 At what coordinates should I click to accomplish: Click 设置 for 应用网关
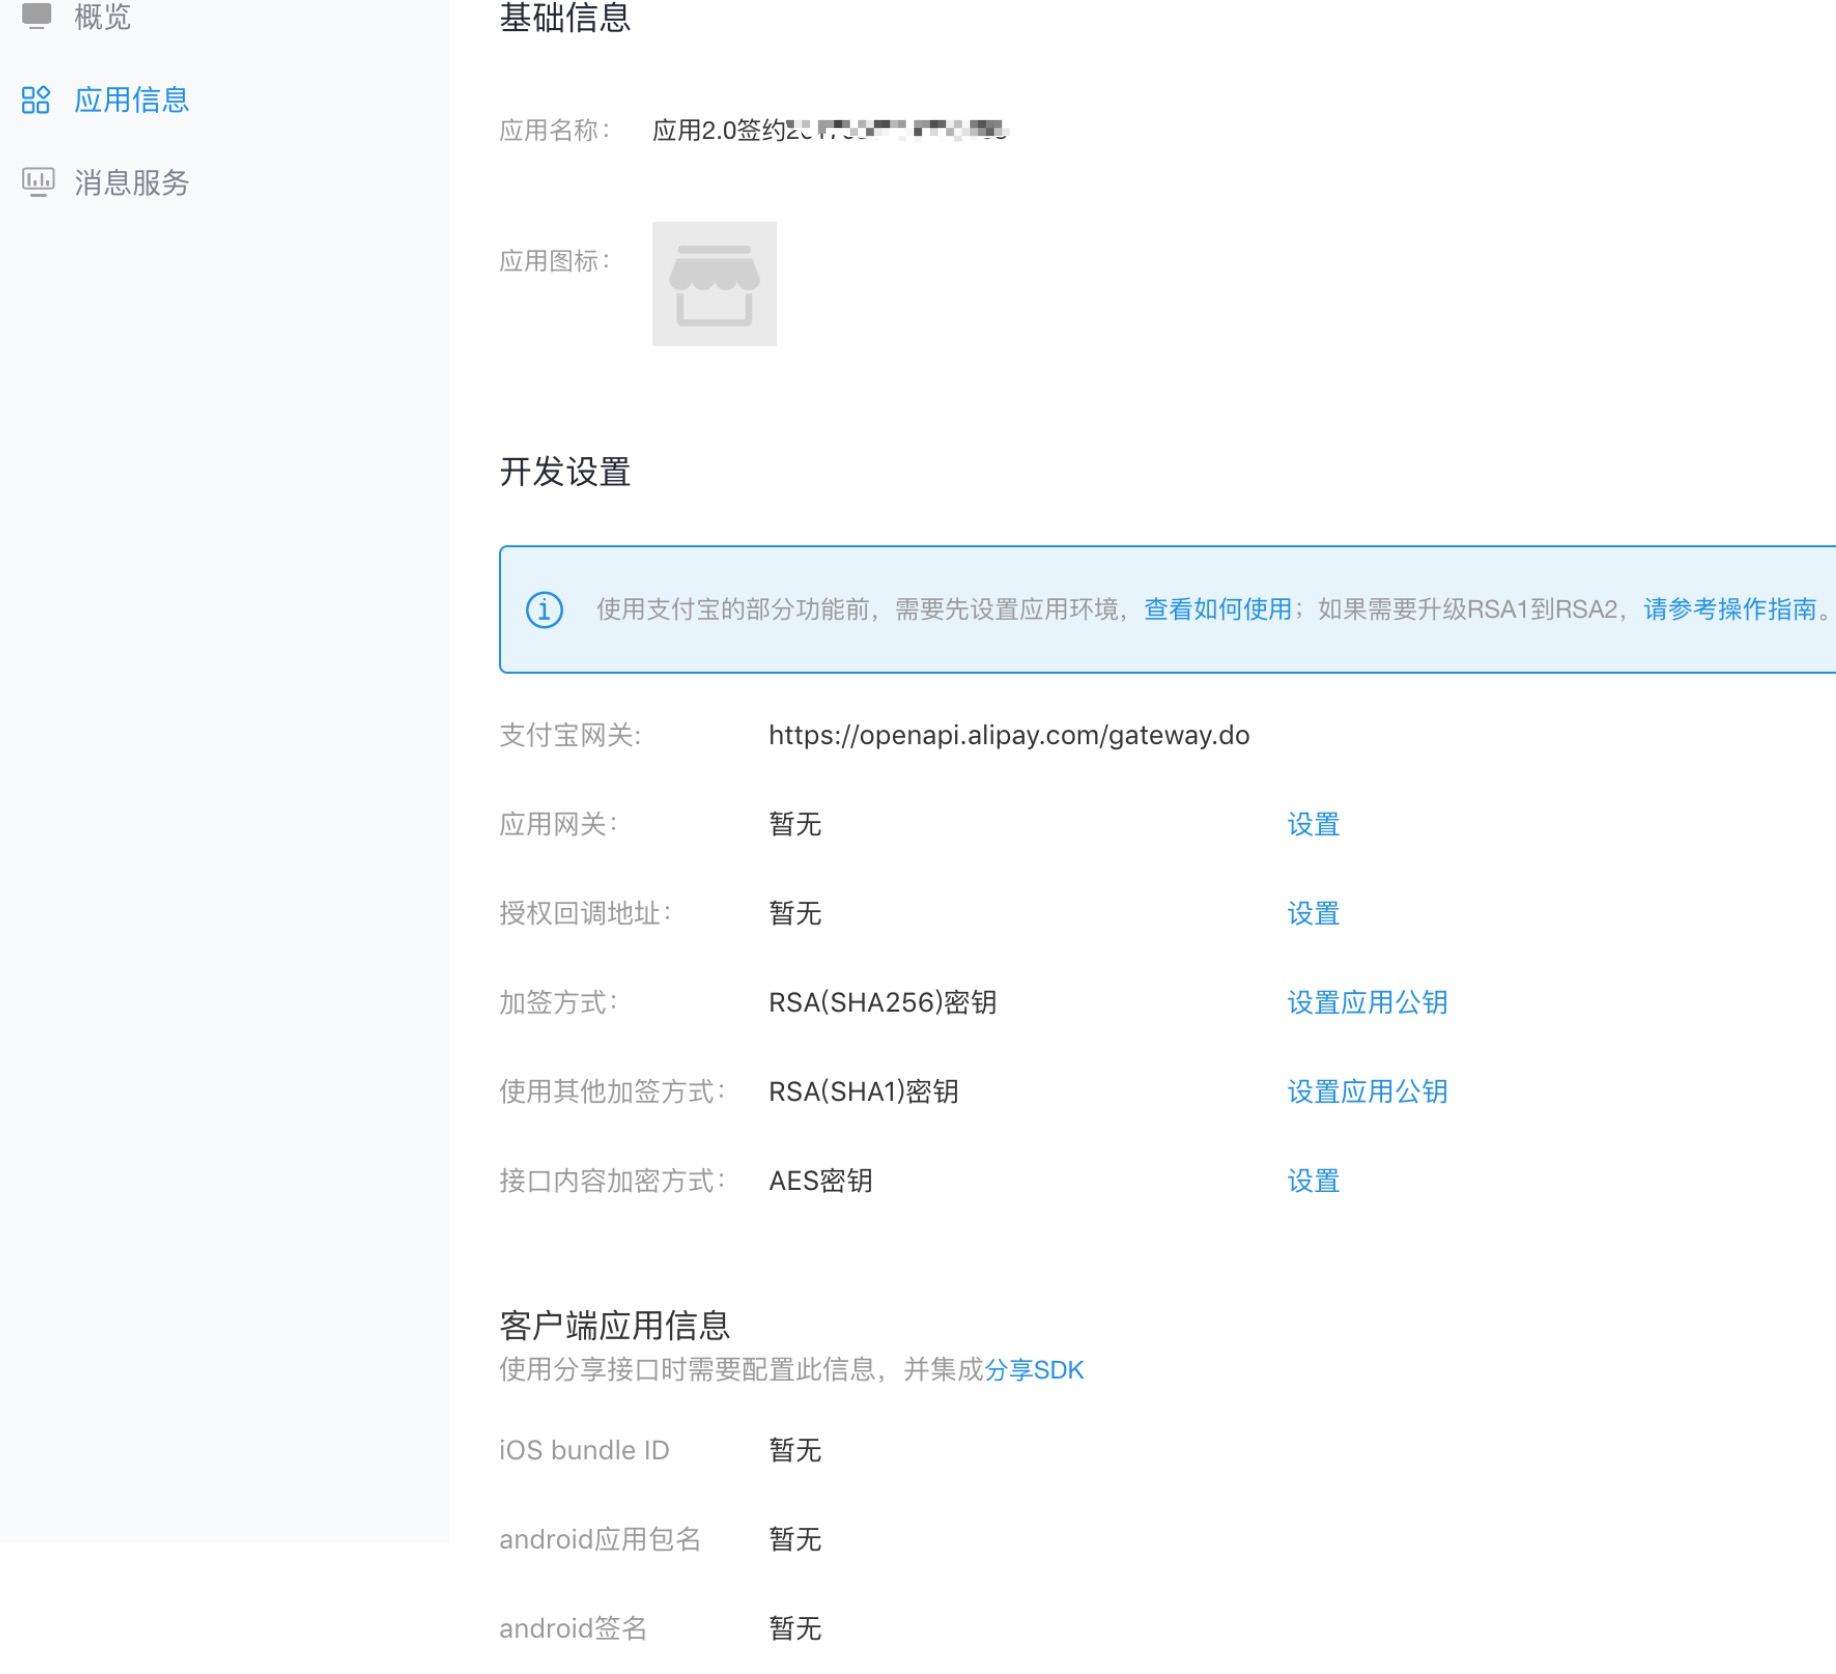pyautogui.click(x=1312, y=824)
